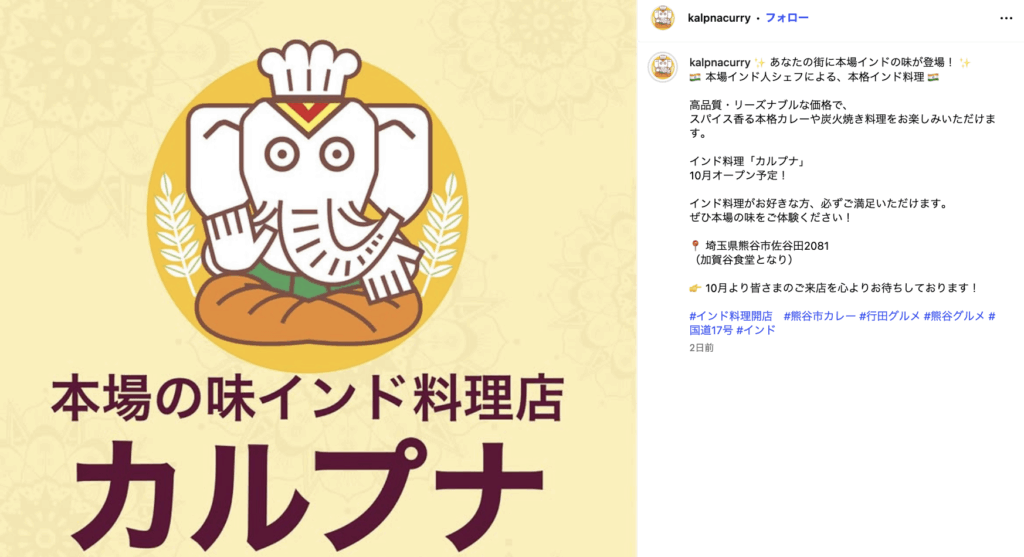Open hashtag #熊谷グルメ
Screen dimensions: 1024x557
pos(953,316)
